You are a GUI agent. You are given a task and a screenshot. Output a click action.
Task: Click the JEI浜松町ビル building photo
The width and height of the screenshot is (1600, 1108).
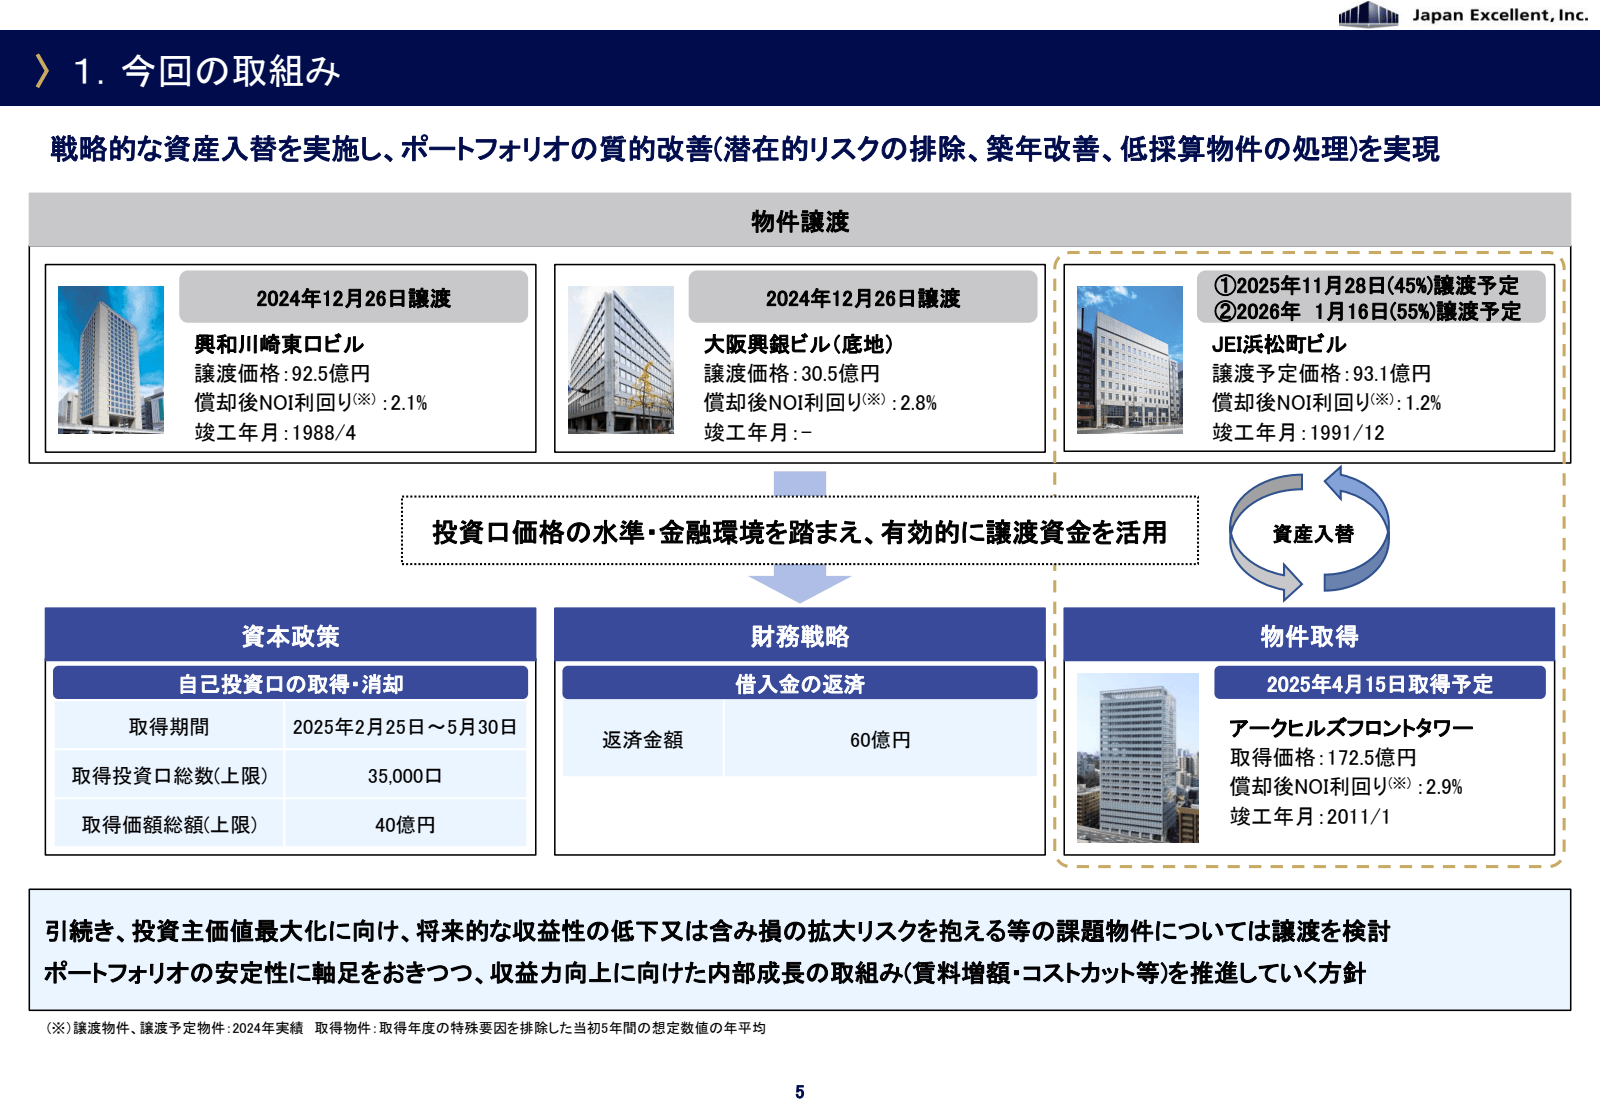[1130, 359]
